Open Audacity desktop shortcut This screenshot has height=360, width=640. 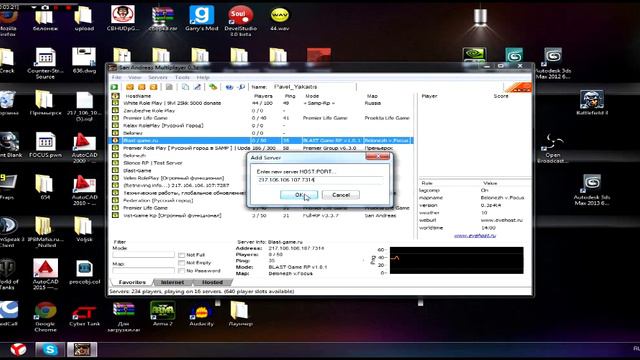click(x=201, y=315)
